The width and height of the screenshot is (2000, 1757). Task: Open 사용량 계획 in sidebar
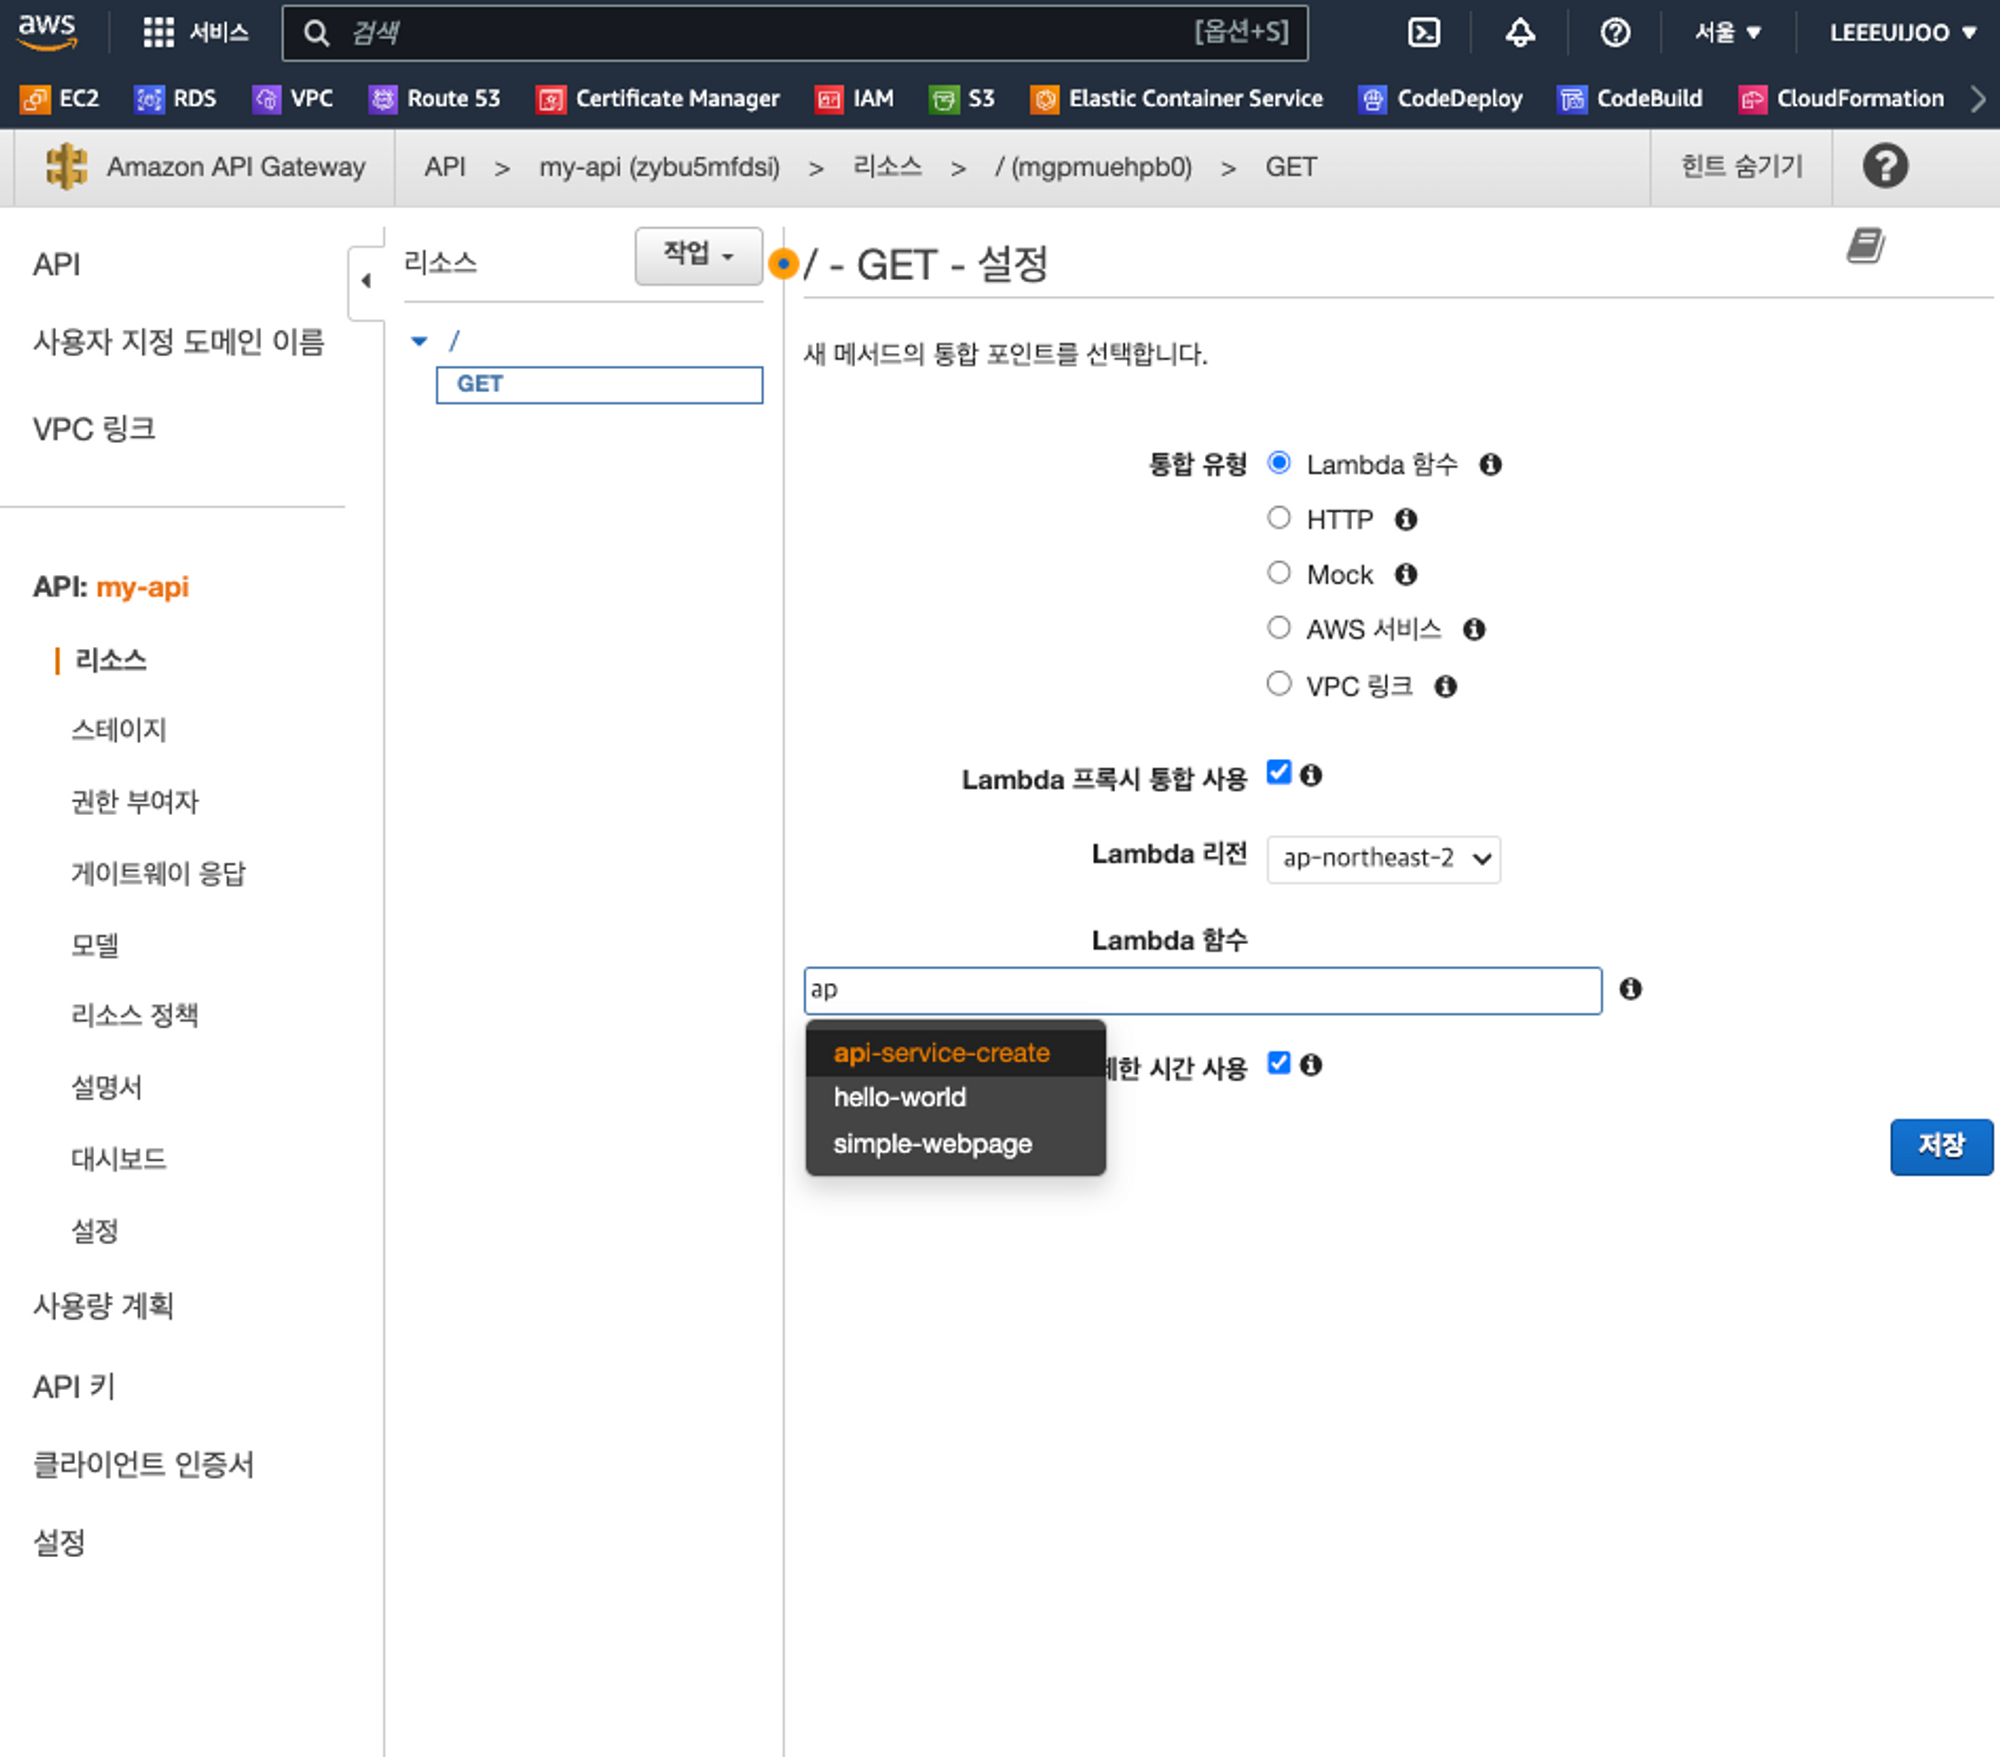pos(103,1306)
